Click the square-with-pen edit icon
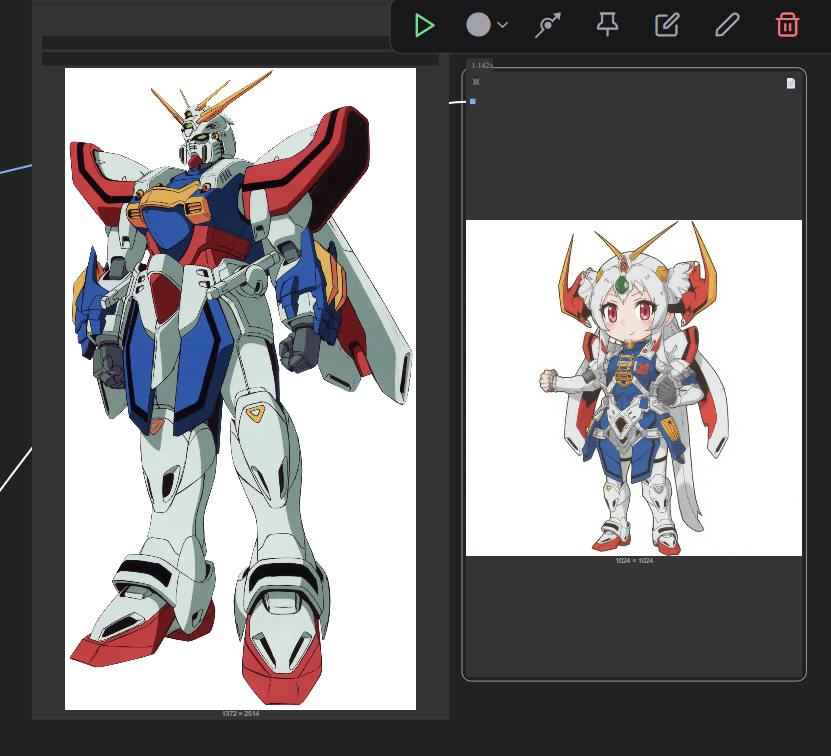 (667, 26)
